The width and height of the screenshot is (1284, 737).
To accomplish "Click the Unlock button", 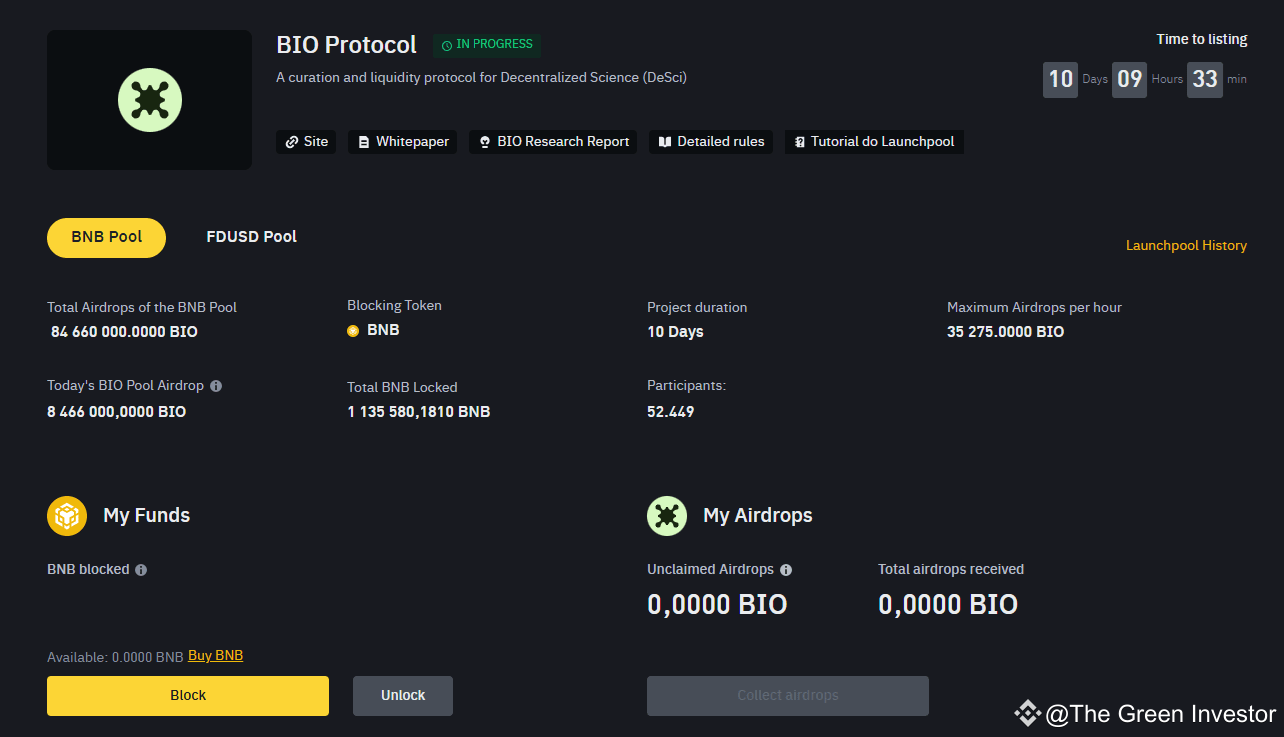I will (x=402, y=695).
